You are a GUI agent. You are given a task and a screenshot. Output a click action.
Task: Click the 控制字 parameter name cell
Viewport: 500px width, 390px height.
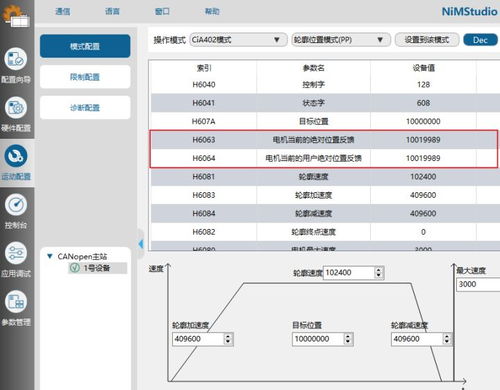313,85
